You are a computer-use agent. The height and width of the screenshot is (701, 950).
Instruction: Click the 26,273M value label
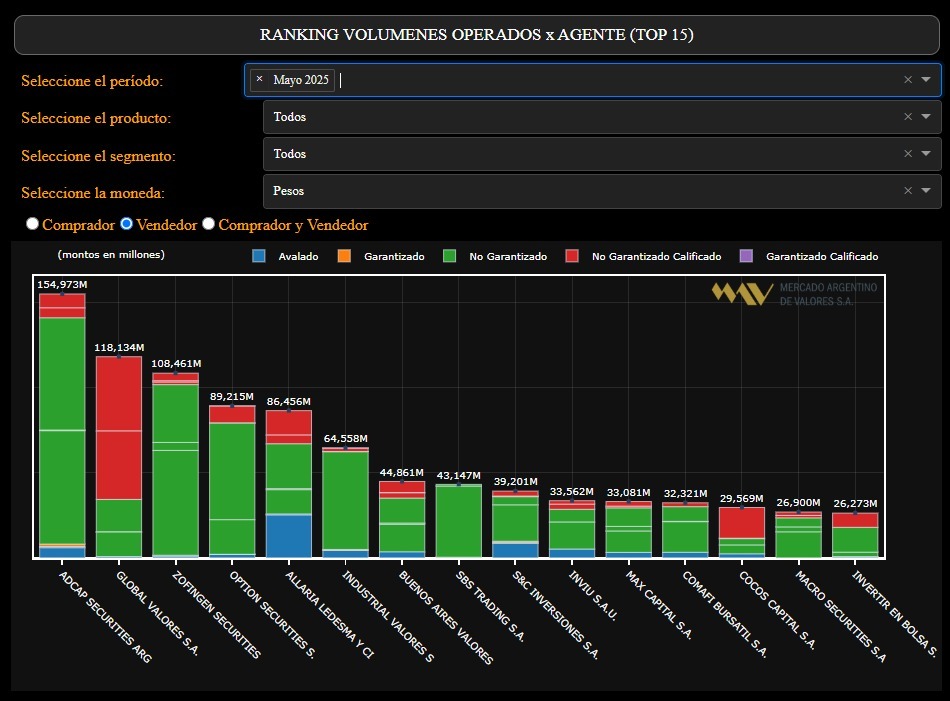[855, 503]
